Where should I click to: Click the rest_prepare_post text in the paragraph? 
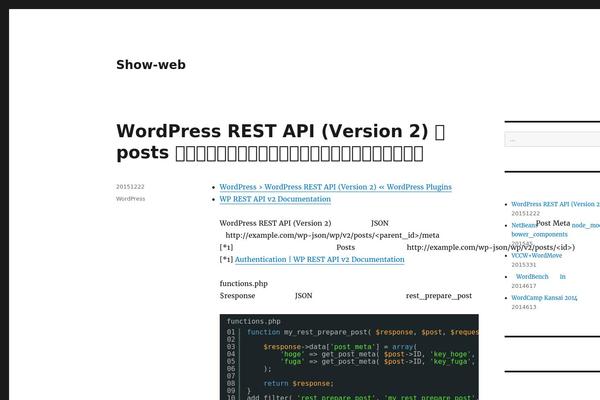coord(439,296)
